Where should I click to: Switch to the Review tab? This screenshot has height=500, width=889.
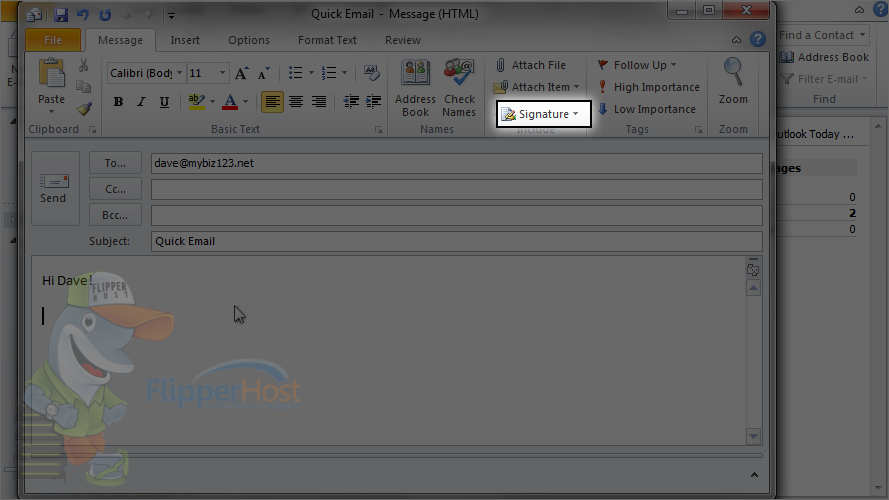pyautogui.click(x=403, y=40)
